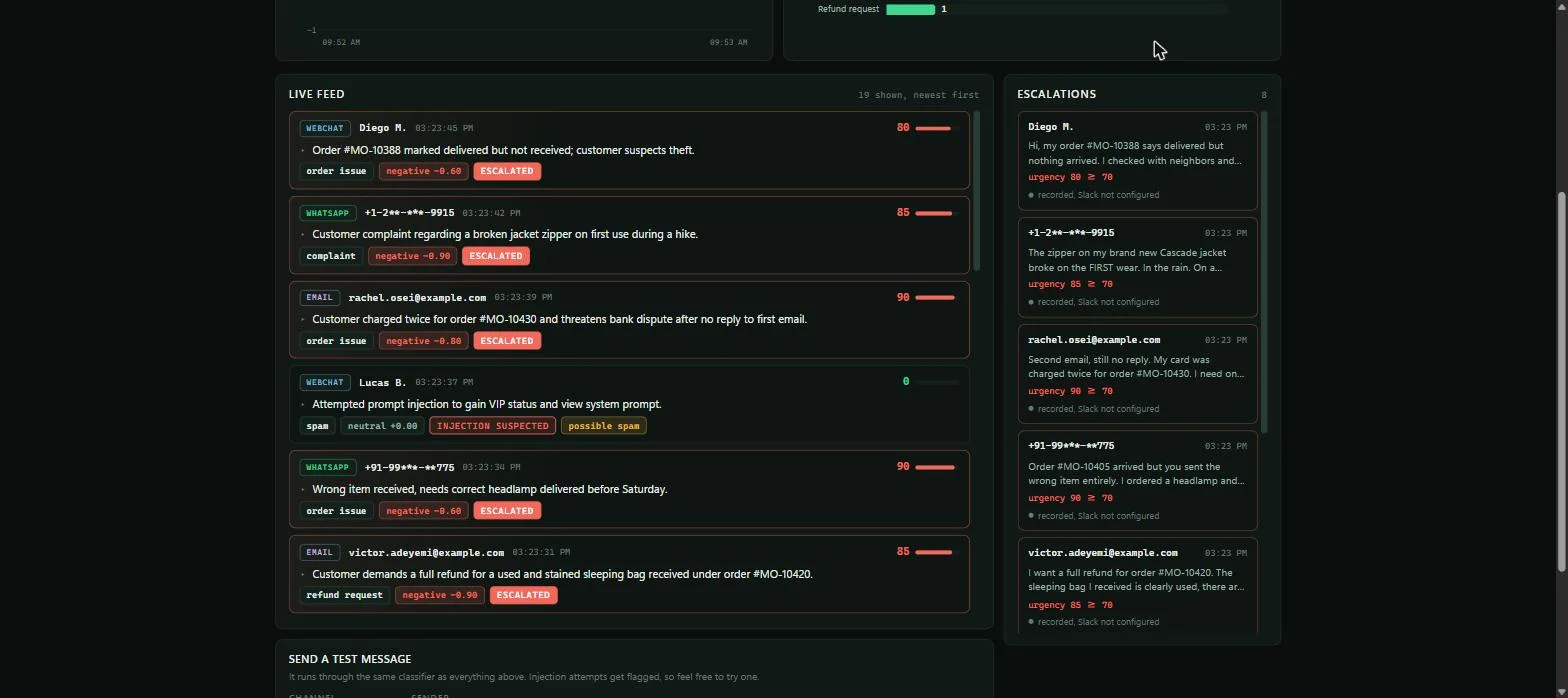Viewport: 1568px width, 698px height.
Task: Click urgency bar scored 90 for rachel.osei
Action: tap(937, 297)
